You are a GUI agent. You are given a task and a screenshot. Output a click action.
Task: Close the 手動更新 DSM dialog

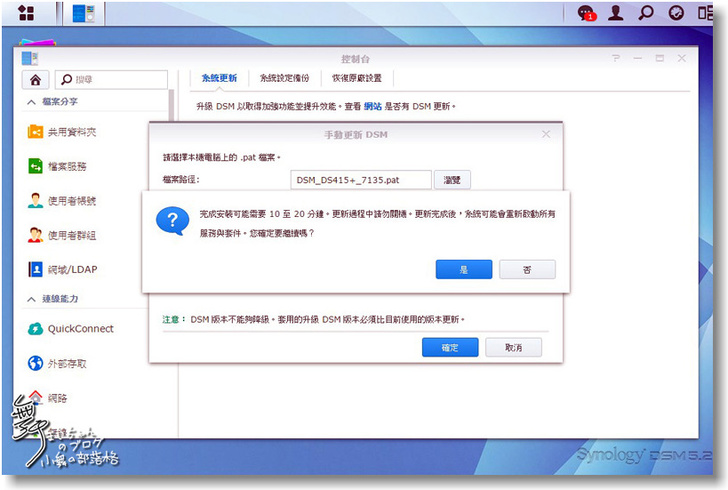point(546,134)
